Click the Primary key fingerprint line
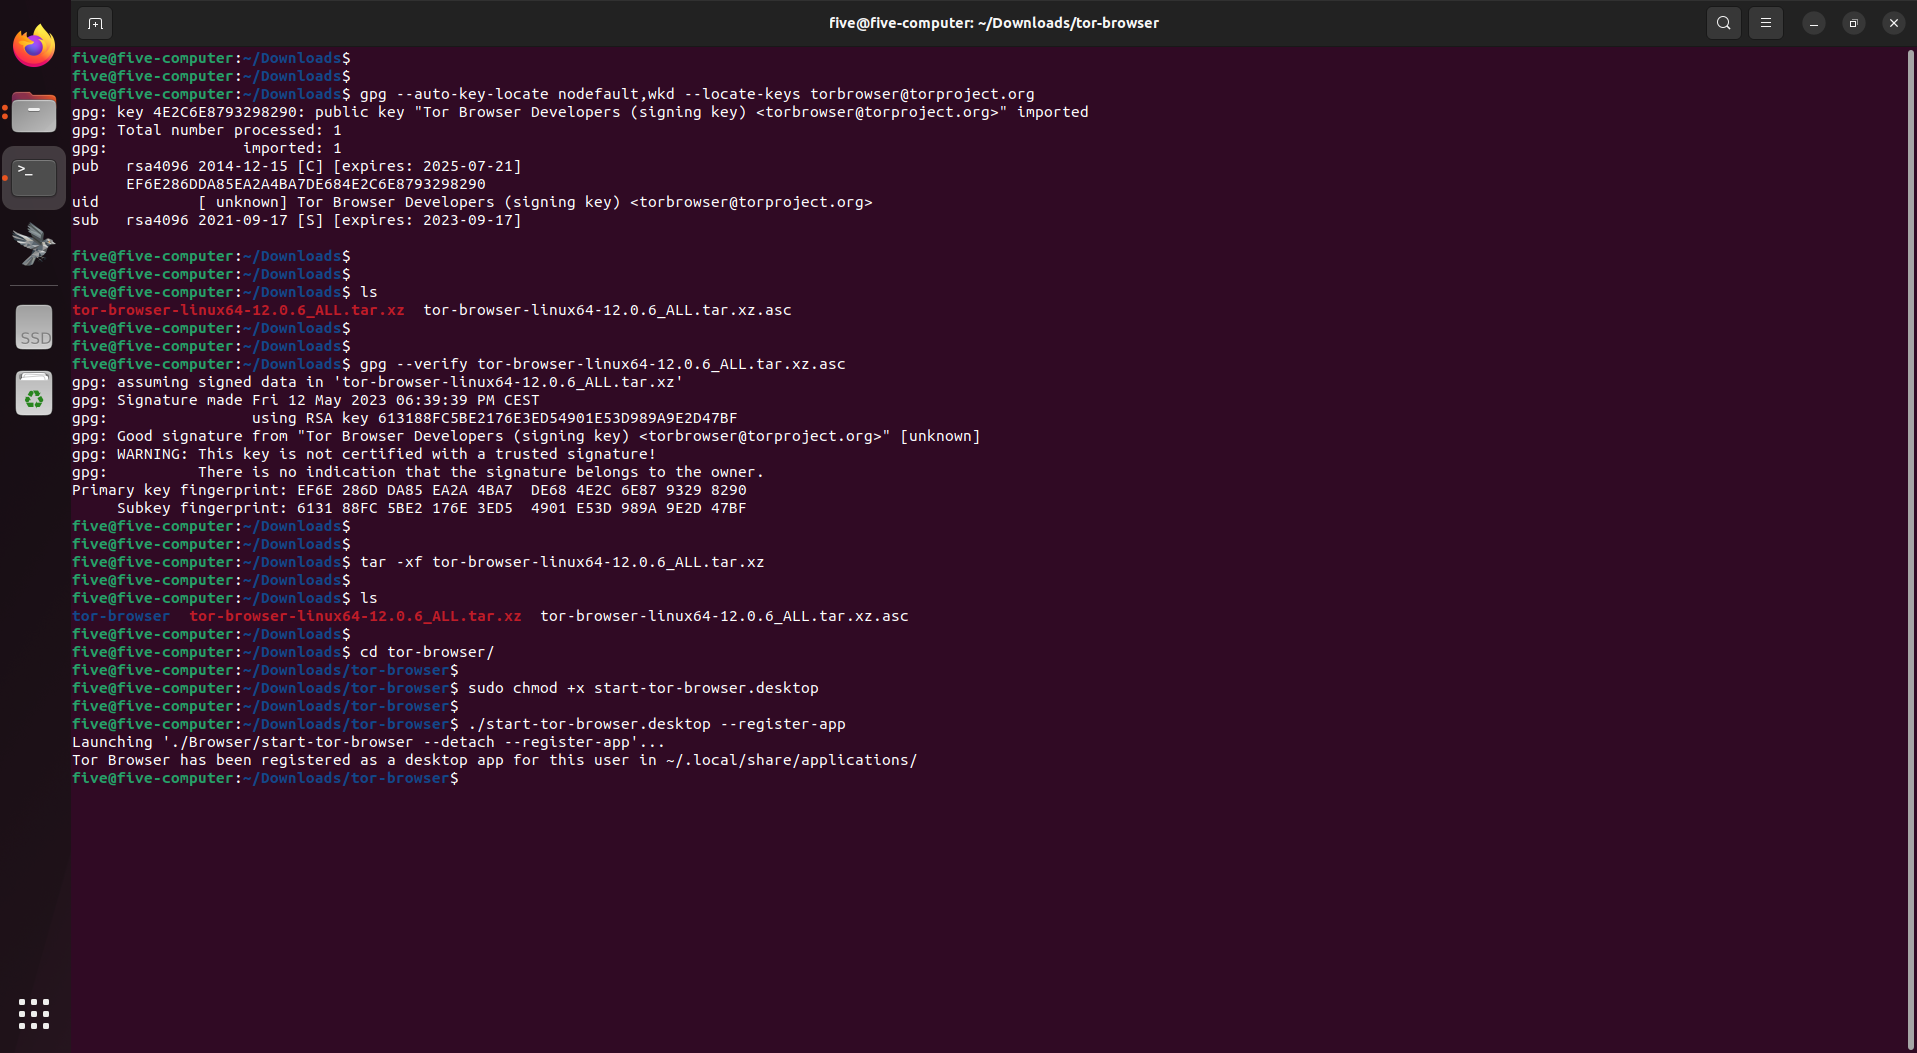This screenshot has height=1053, width=1917. (x=409, y=490)
